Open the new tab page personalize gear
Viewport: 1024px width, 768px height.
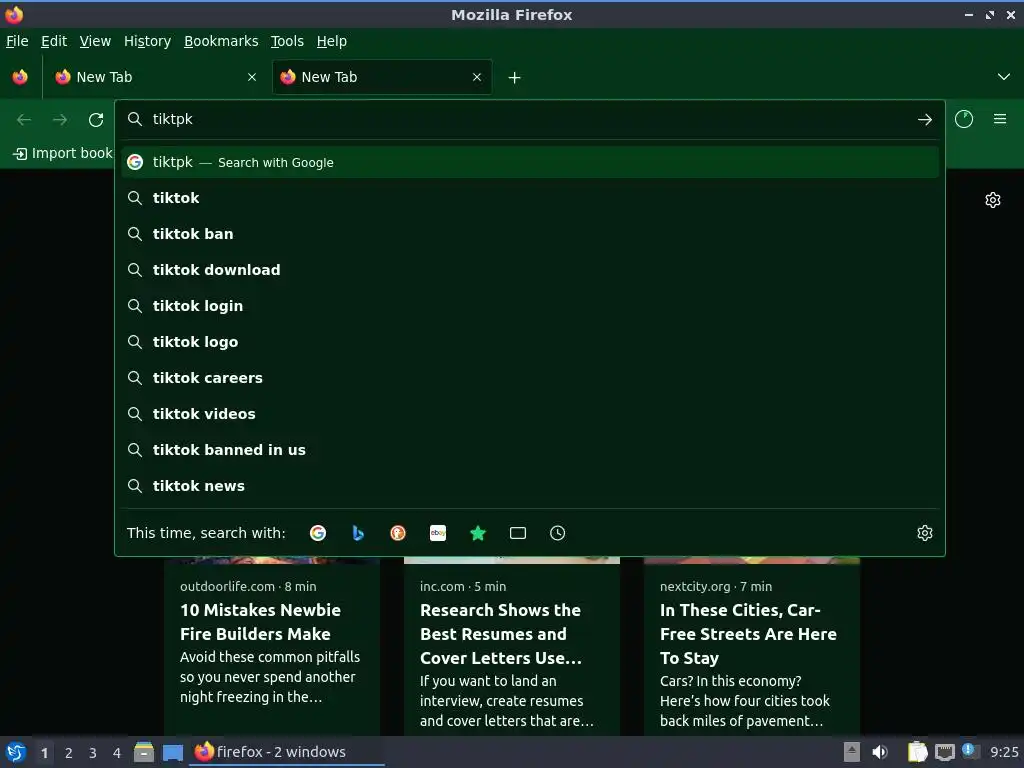(993, 200)
